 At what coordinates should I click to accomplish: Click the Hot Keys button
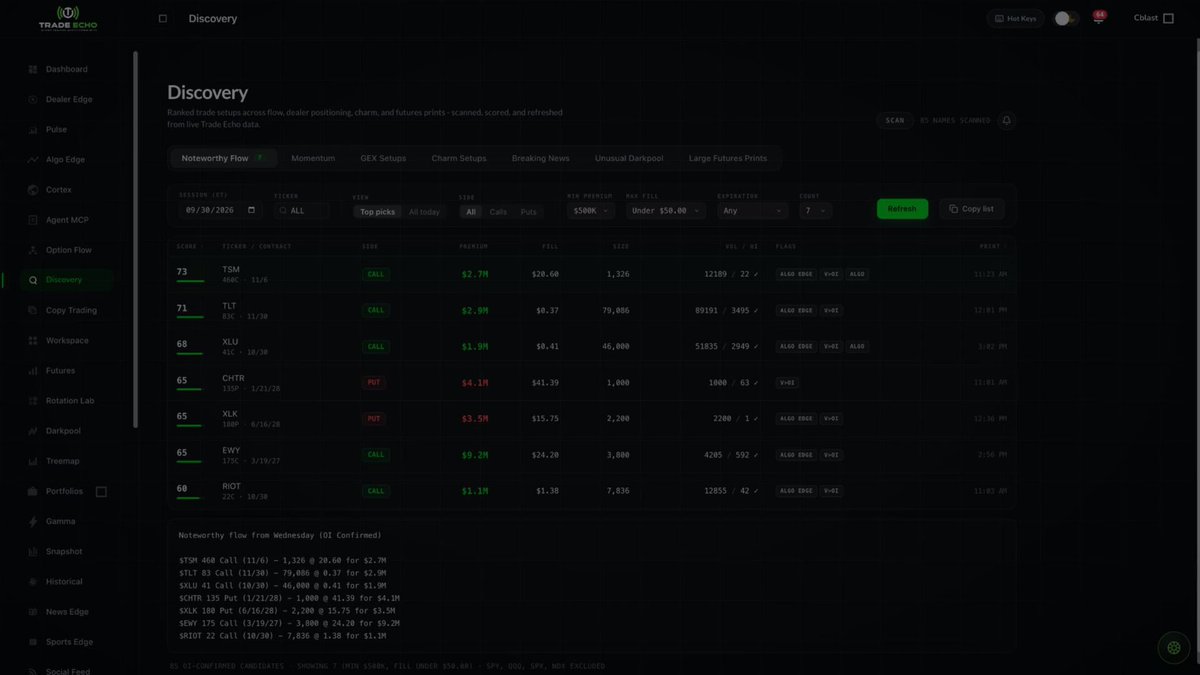pos(1016,18)
